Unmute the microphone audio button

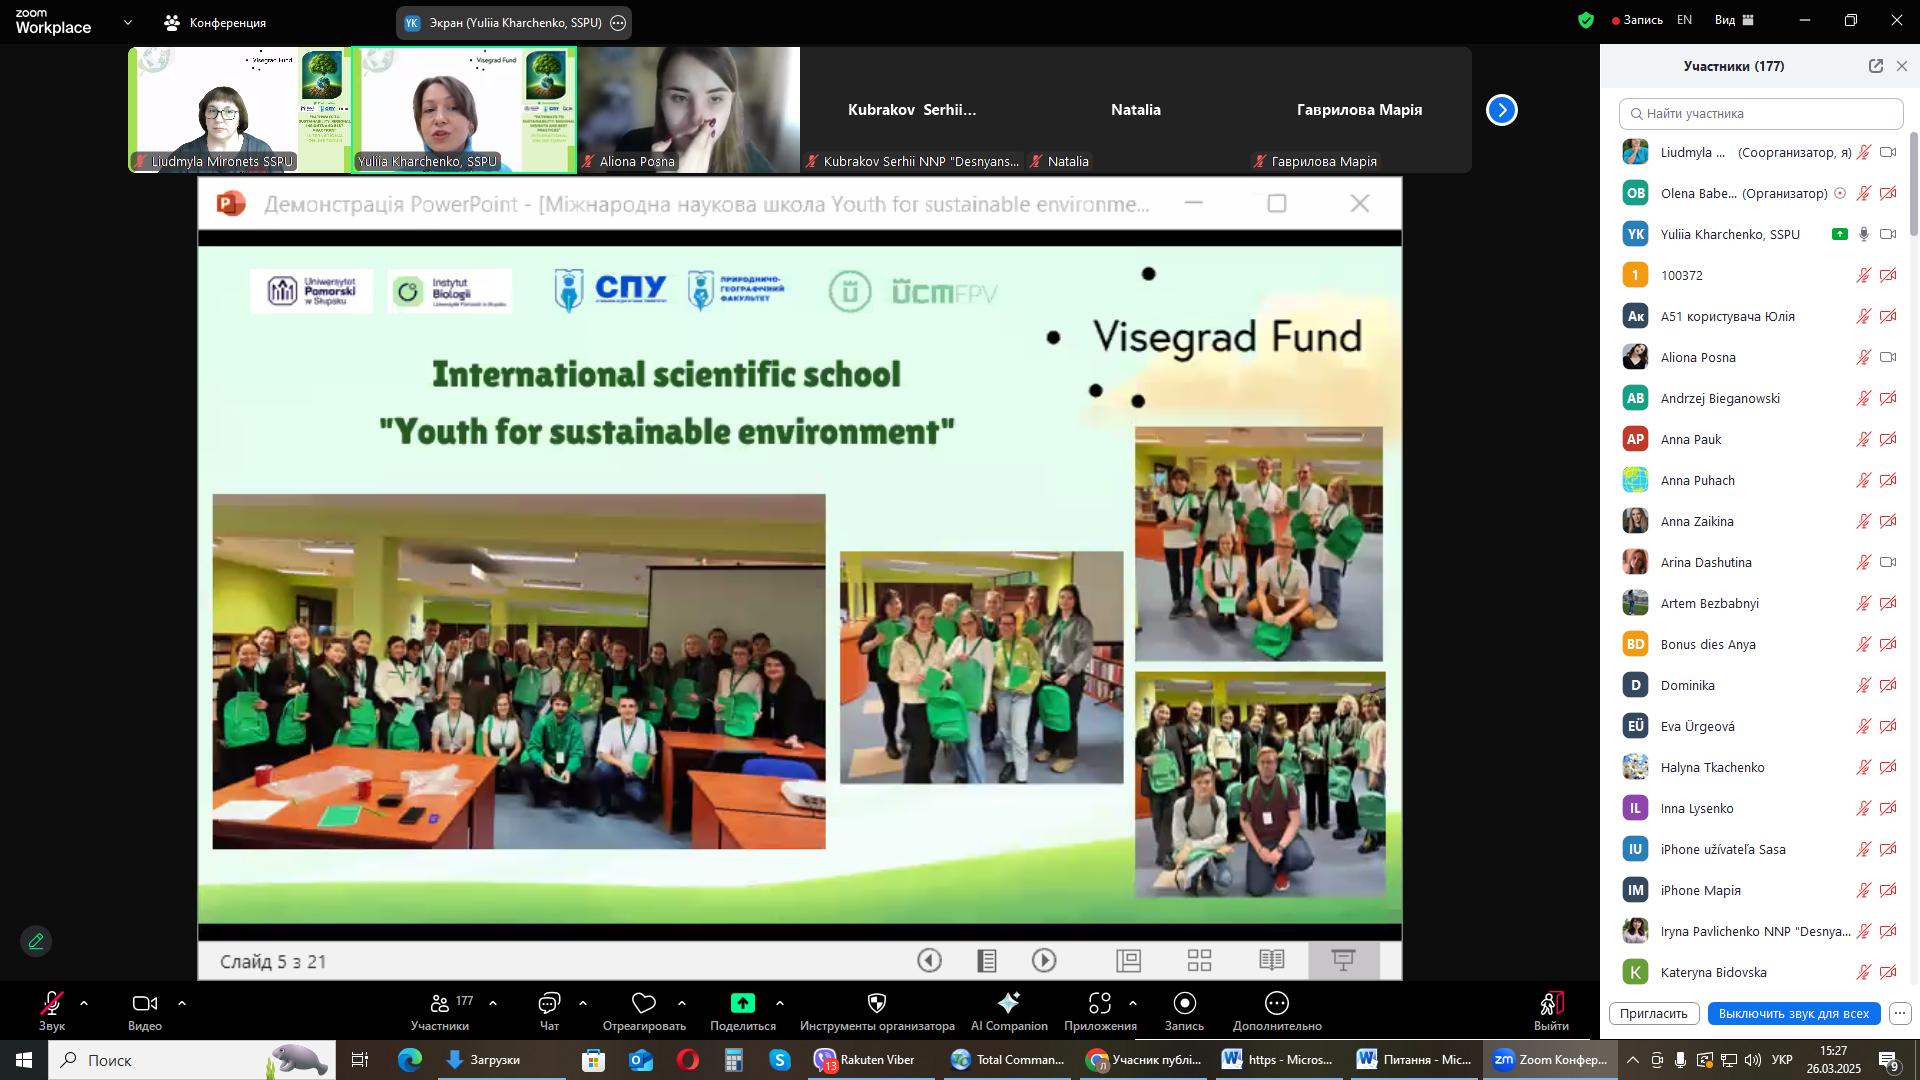(x=52, y=1004)
